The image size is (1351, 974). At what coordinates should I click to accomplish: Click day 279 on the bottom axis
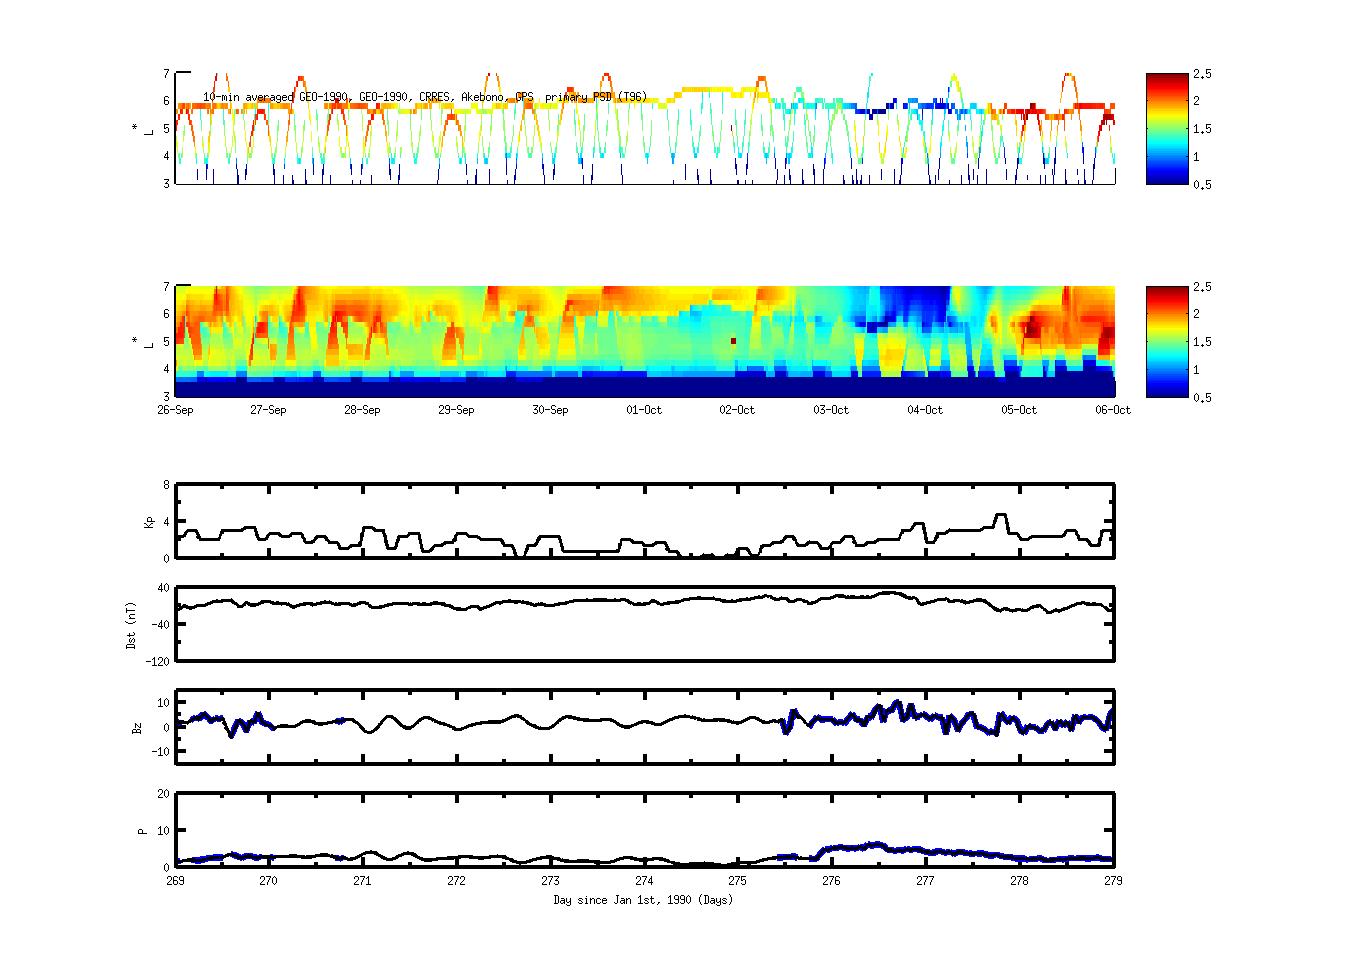[1112, 881]
